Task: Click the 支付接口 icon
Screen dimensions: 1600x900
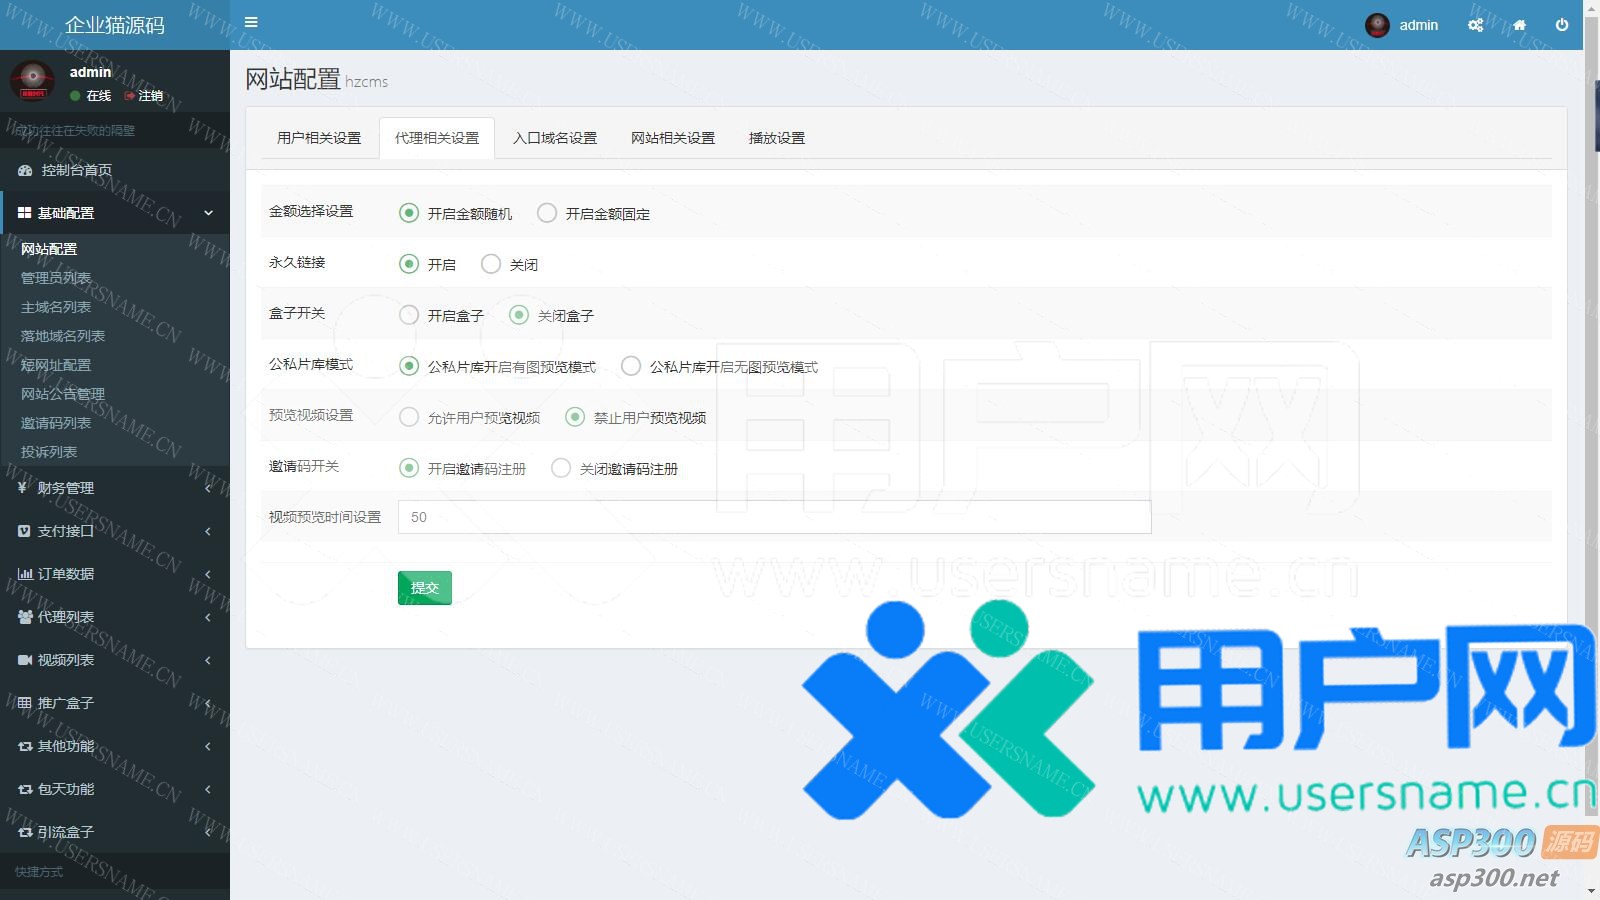Action: 24,531
